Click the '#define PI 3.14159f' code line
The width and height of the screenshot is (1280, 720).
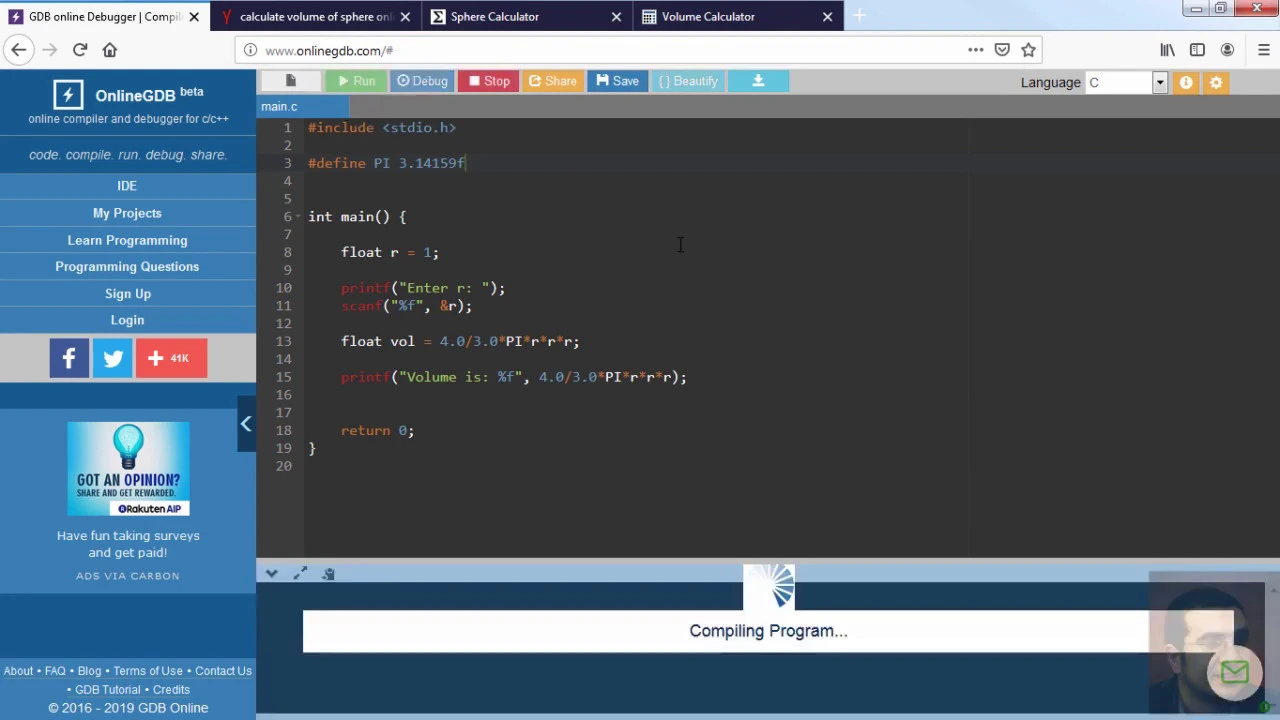tap(386, 163)
